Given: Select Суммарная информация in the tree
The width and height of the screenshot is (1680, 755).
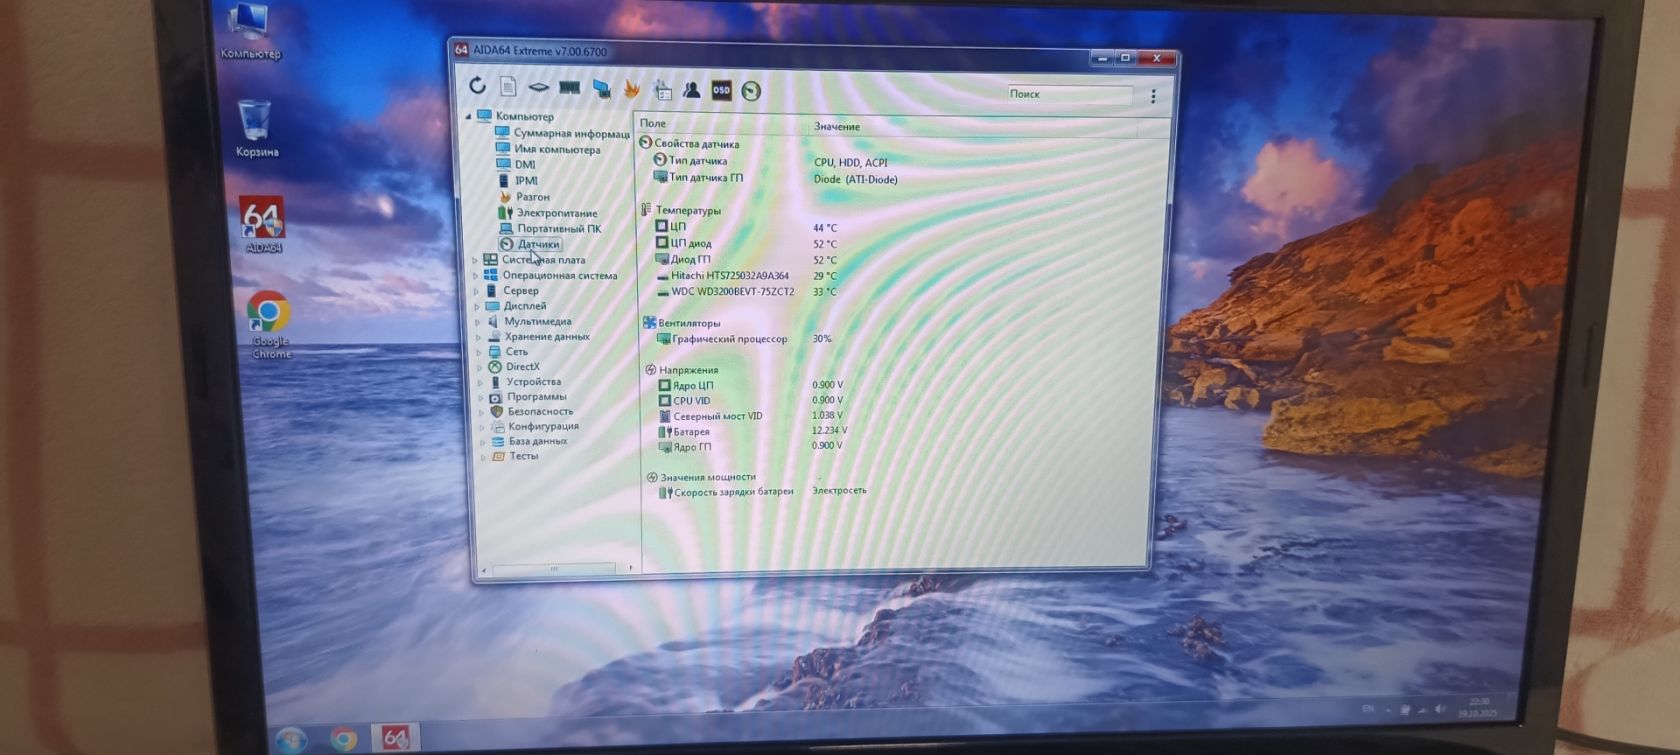Looking at the screenshot, I should tap(563, 133).
